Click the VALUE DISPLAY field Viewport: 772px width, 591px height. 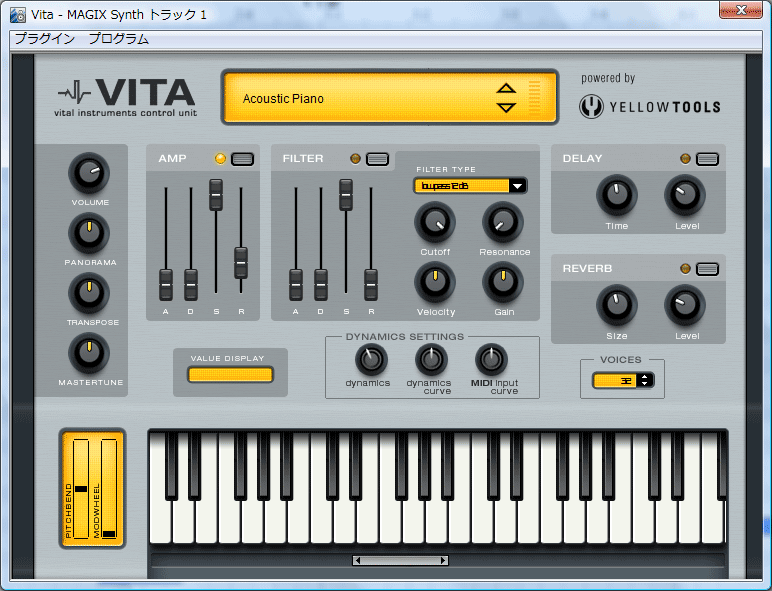click(230, 375)
